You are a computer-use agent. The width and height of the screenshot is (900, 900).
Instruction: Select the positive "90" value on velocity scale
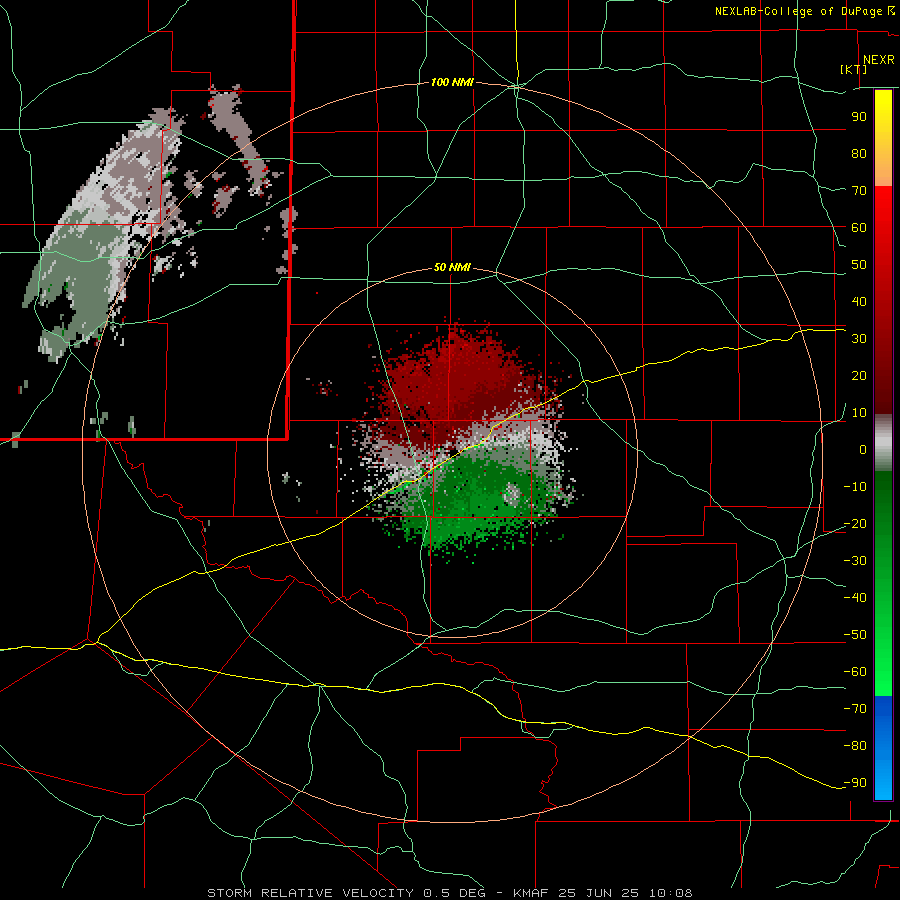pos(859,117)
